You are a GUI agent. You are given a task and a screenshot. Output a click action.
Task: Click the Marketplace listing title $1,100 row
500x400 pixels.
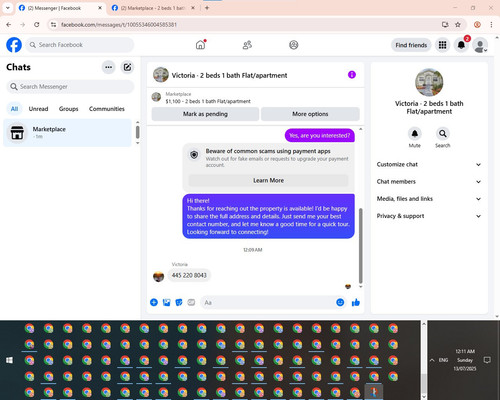click(208, 101)
